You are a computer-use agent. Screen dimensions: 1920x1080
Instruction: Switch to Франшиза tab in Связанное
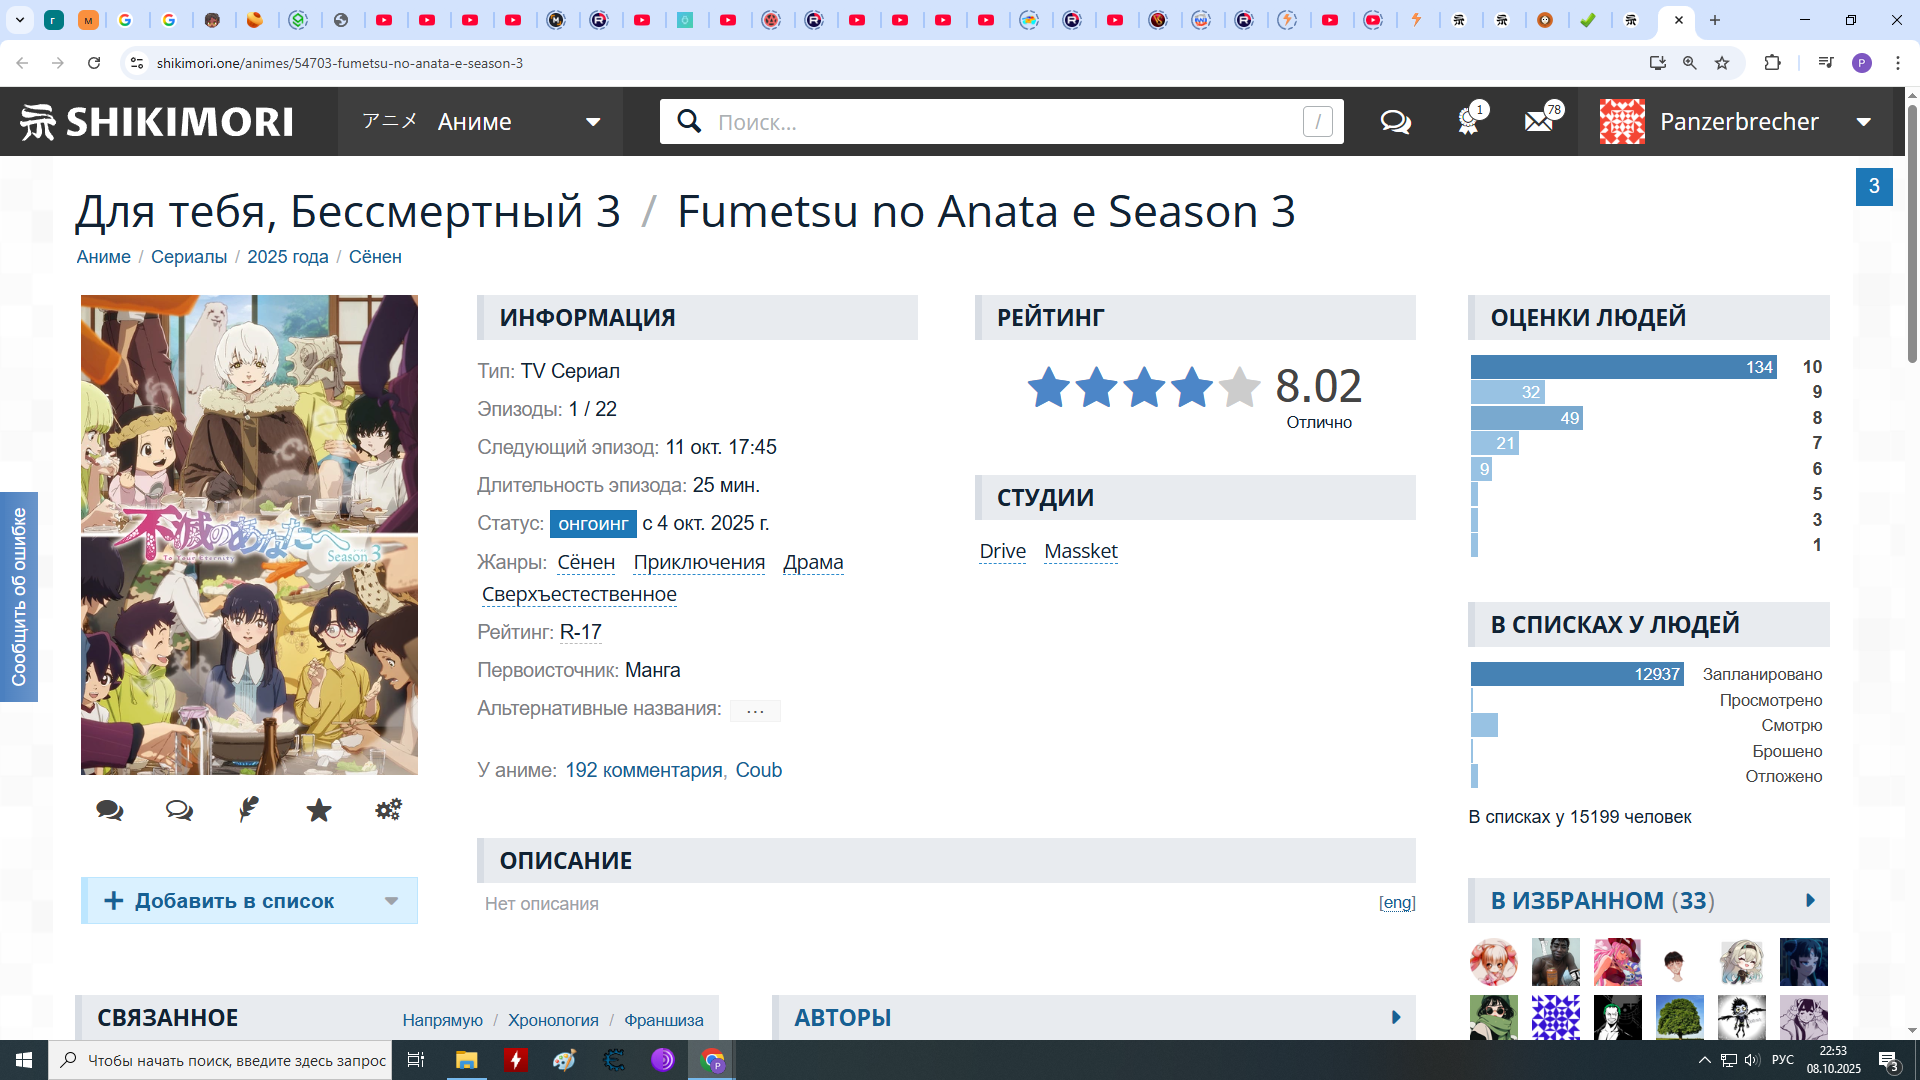pyautogui.click(x=663, y=1020)
